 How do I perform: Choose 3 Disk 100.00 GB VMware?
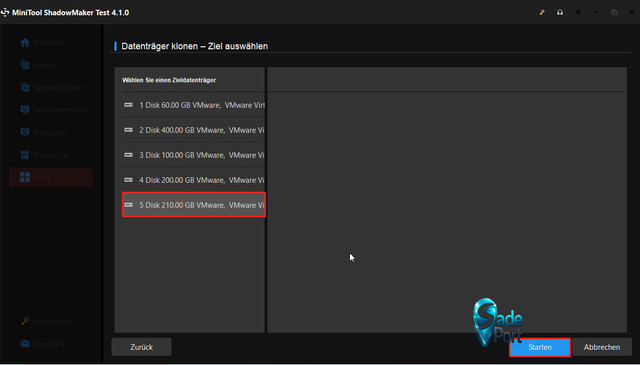point(194,155)
